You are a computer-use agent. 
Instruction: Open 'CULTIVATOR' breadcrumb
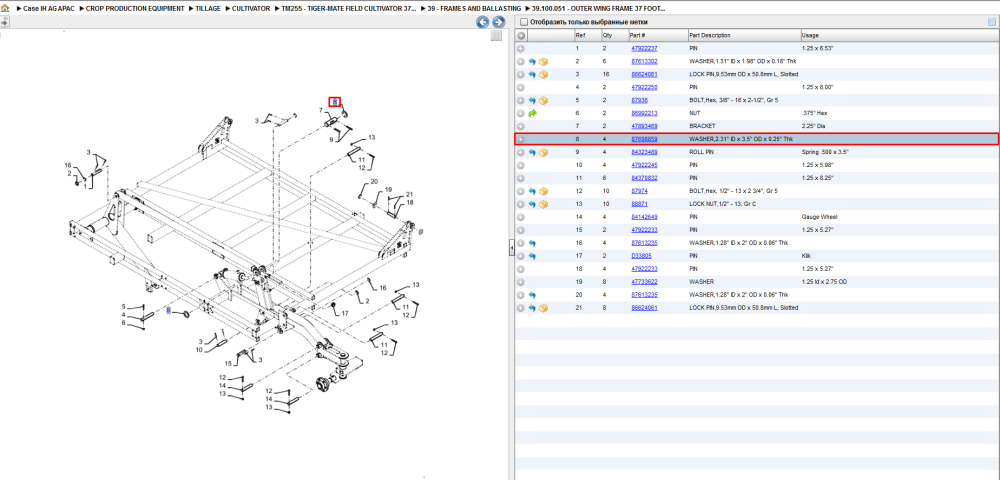click(x=252, y=9)
